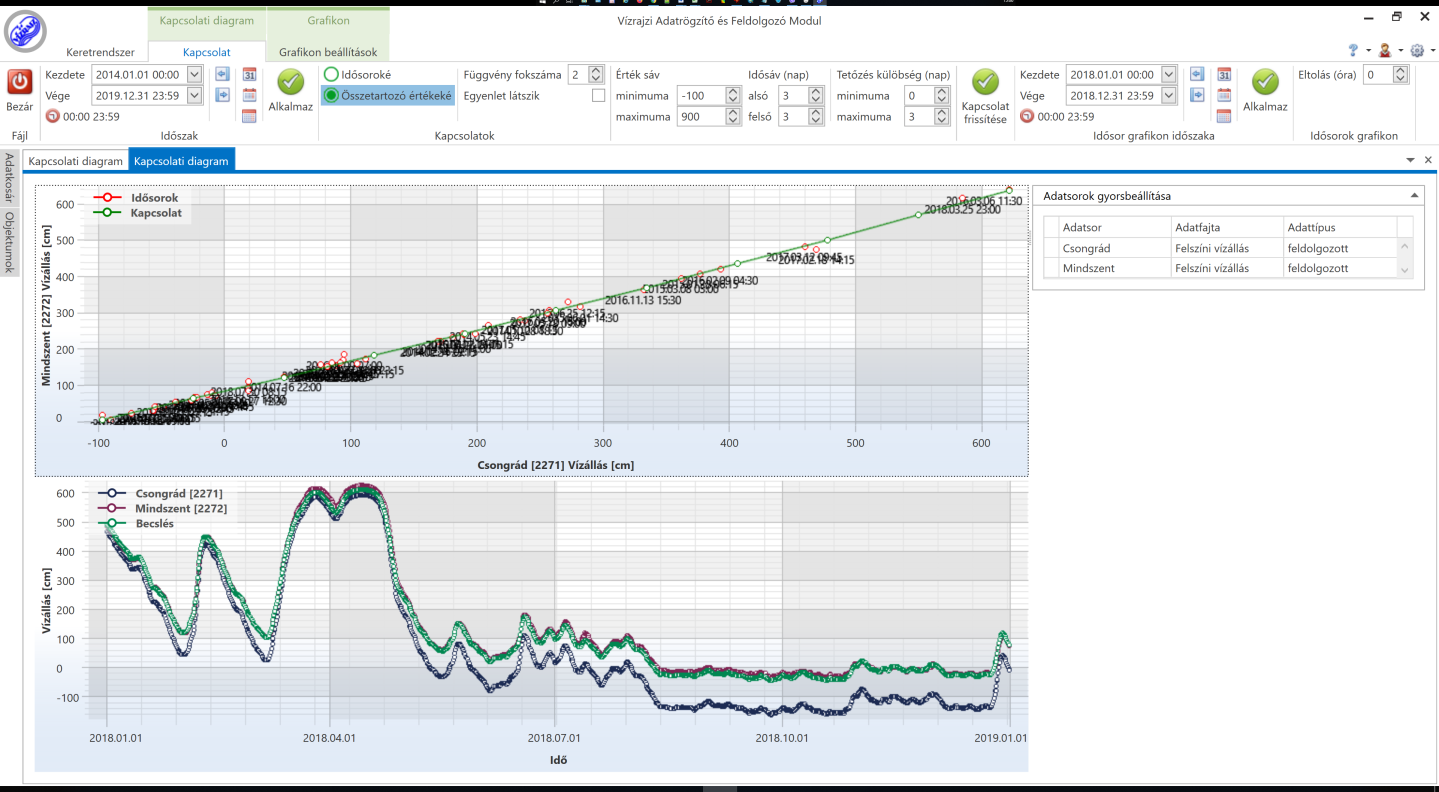Viewport: 1439px width, 792px height.
Task: Click bottom calendar grid icon in Idősor grafikon időszaka
Action: point(1224,116)
